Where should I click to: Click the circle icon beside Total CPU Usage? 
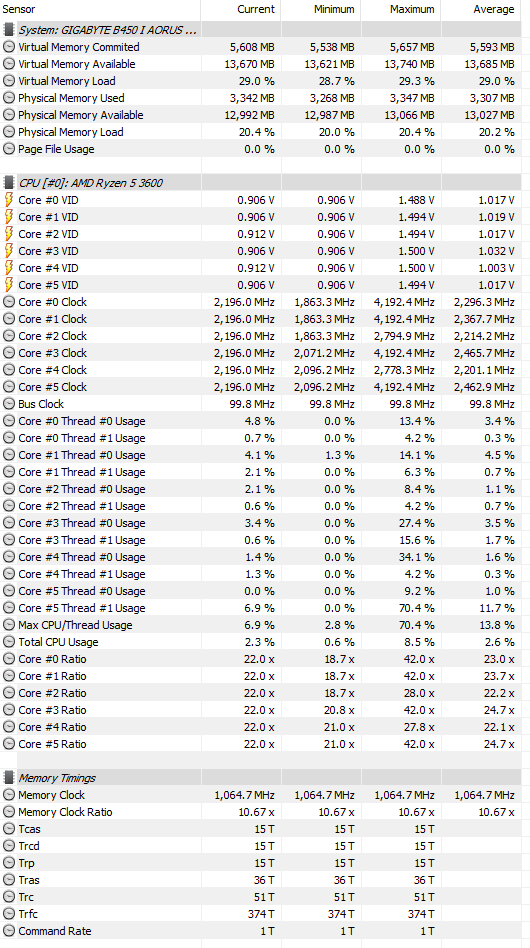(8, 642)
